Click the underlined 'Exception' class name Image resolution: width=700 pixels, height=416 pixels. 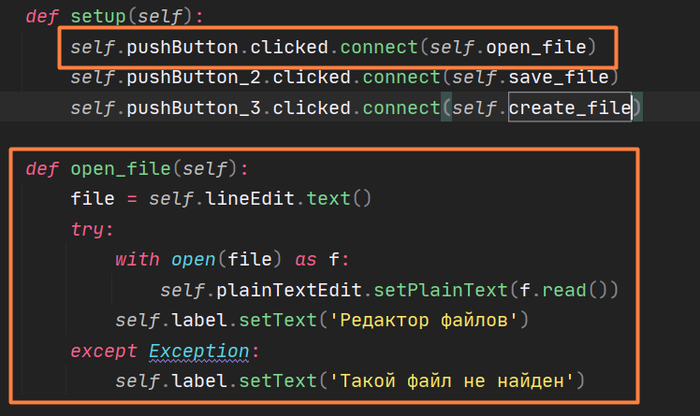[197, 352]
